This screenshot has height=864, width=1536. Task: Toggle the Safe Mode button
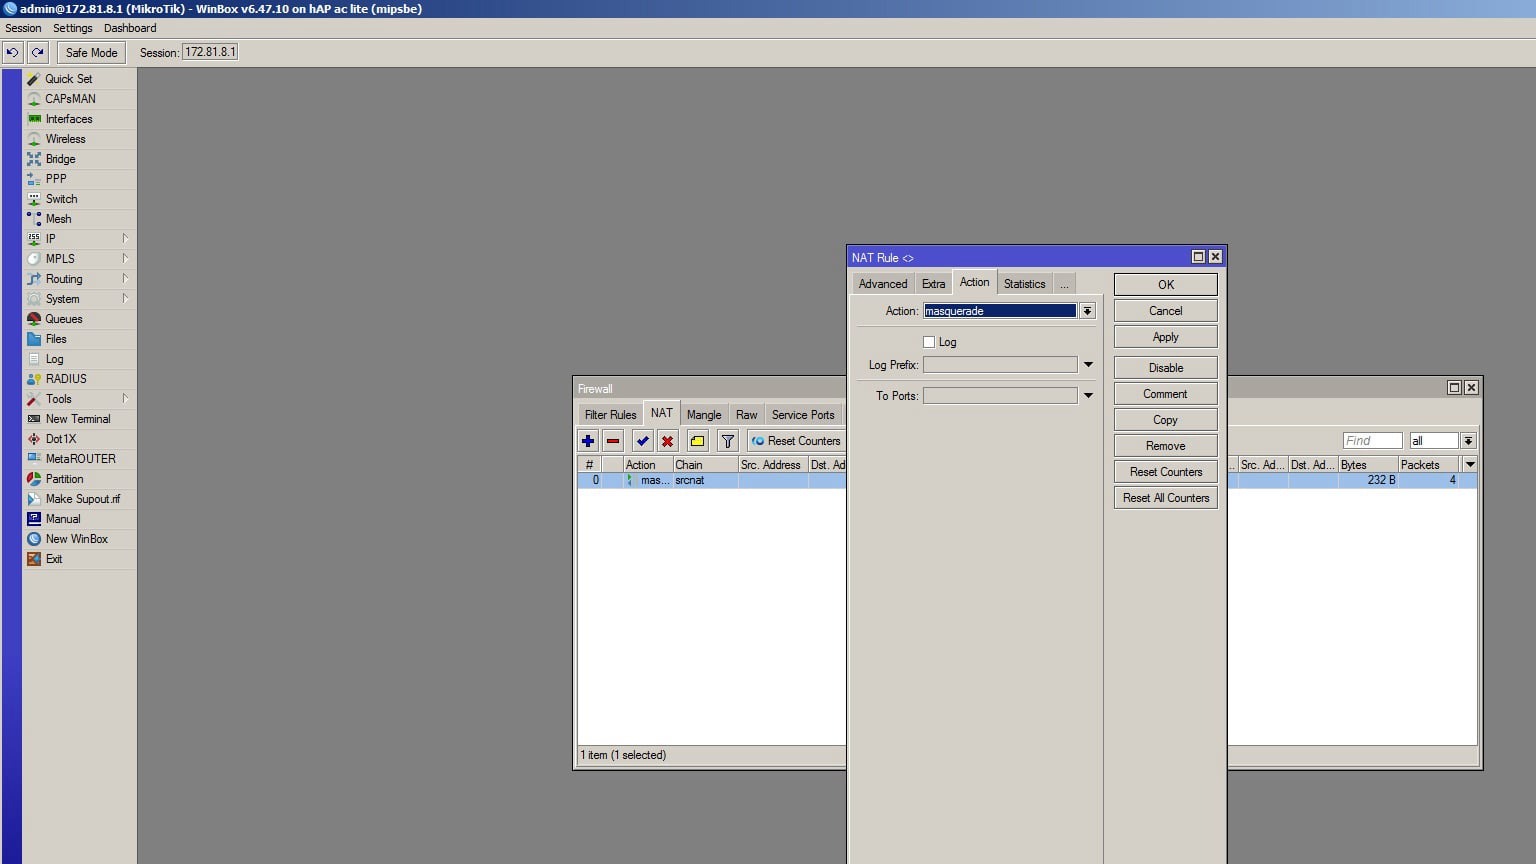pos(91,52)
